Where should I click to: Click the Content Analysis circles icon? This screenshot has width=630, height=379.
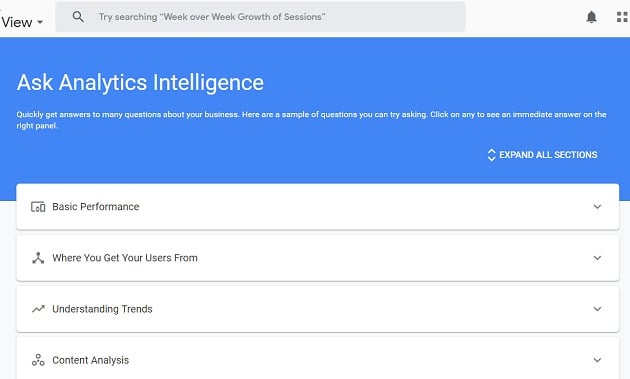[x=38, y=360]
